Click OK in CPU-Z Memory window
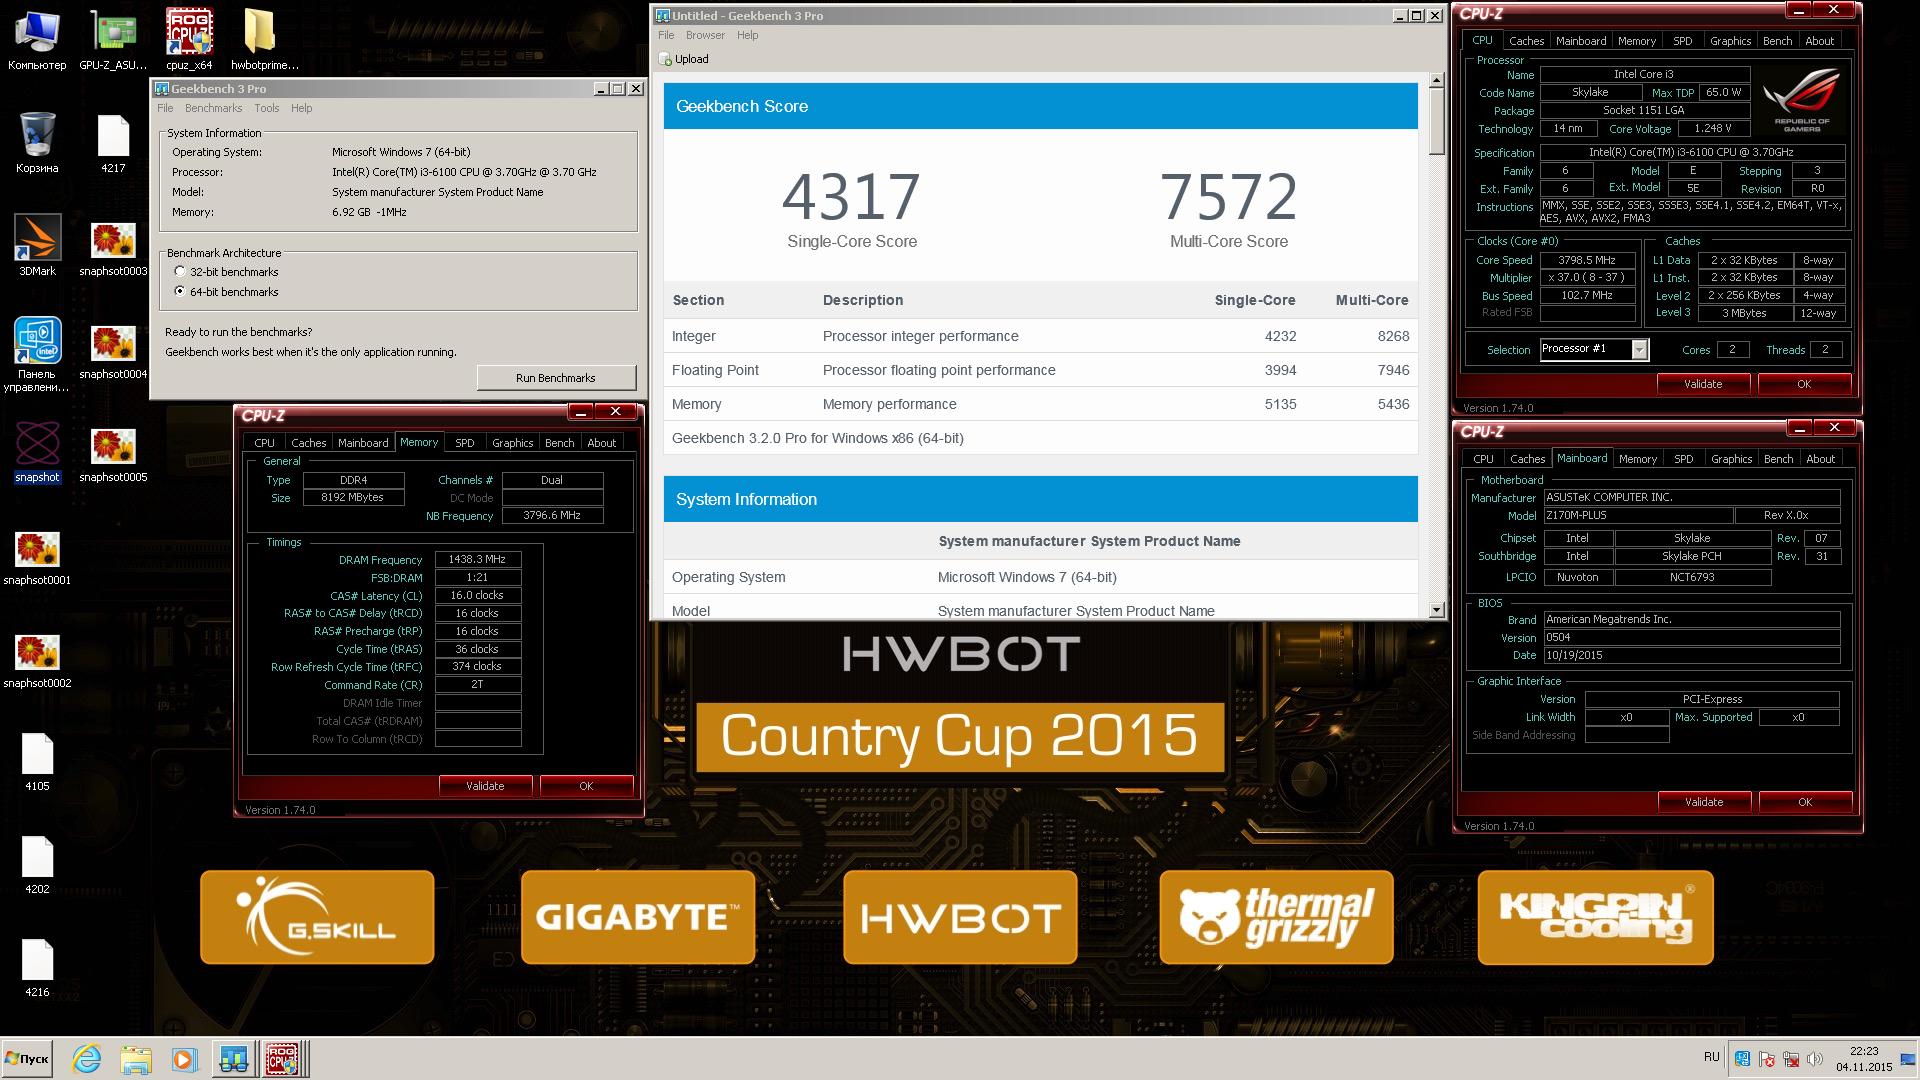 click(x=586, y=786)
